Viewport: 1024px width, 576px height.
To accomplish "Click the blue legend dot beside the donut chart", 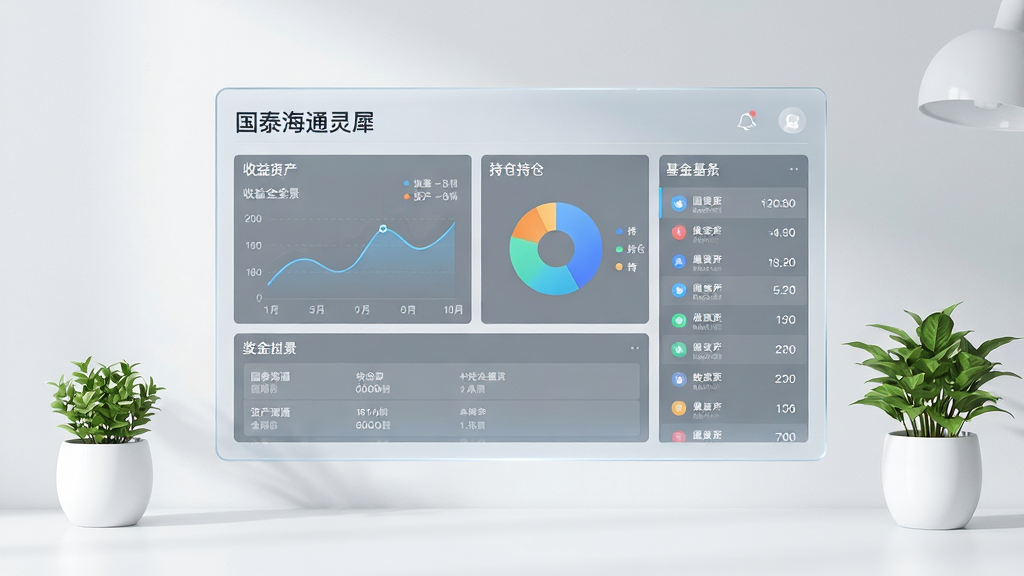I will 619,231.
